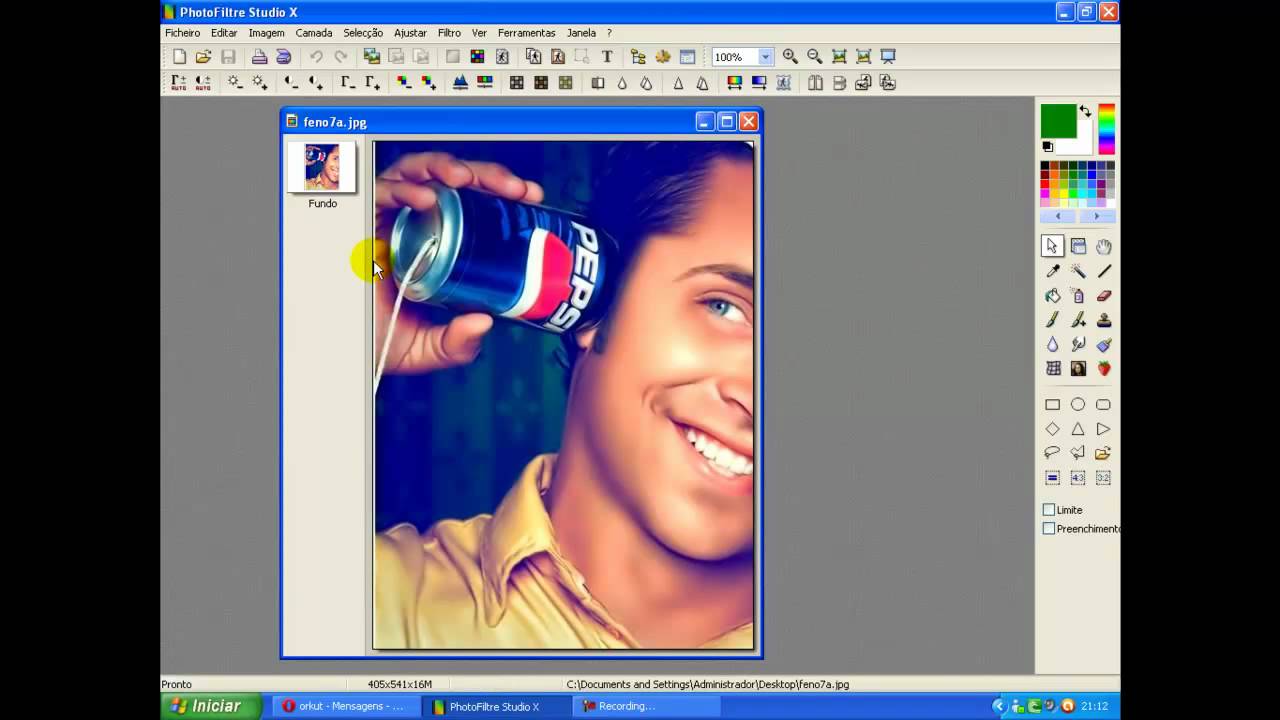This screenshot has height=720, width=1280.
Task: Click the Scanner import icon
Action: tap(284, 57)
